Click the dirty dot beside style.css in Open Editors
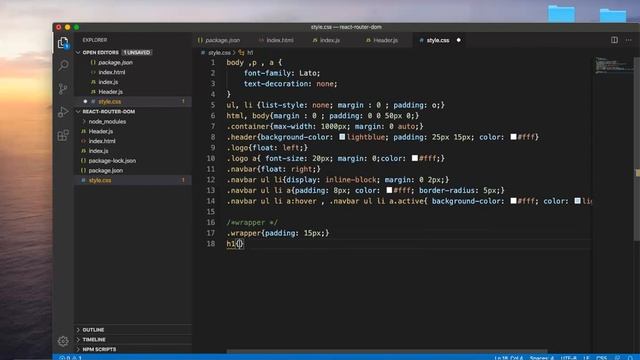640x360 pixels. pos(85,101)
